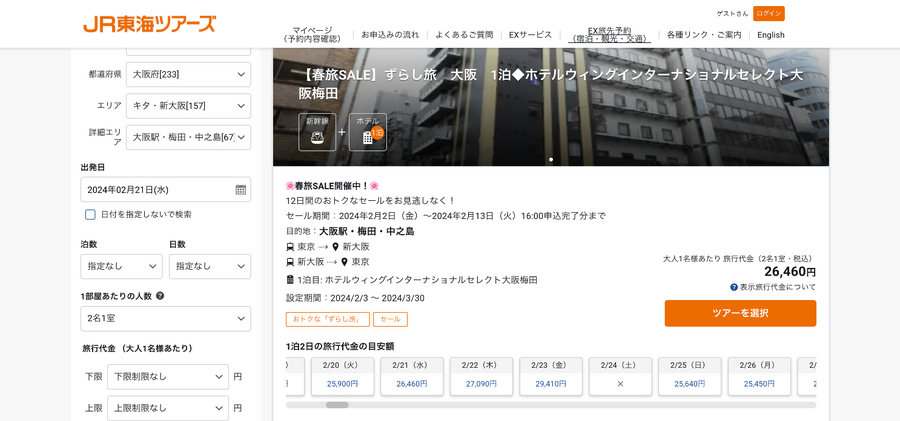The width and height of the screenshot is (900, 421).
Task: Click the セール tag
Action: click(x=390, y=319)
